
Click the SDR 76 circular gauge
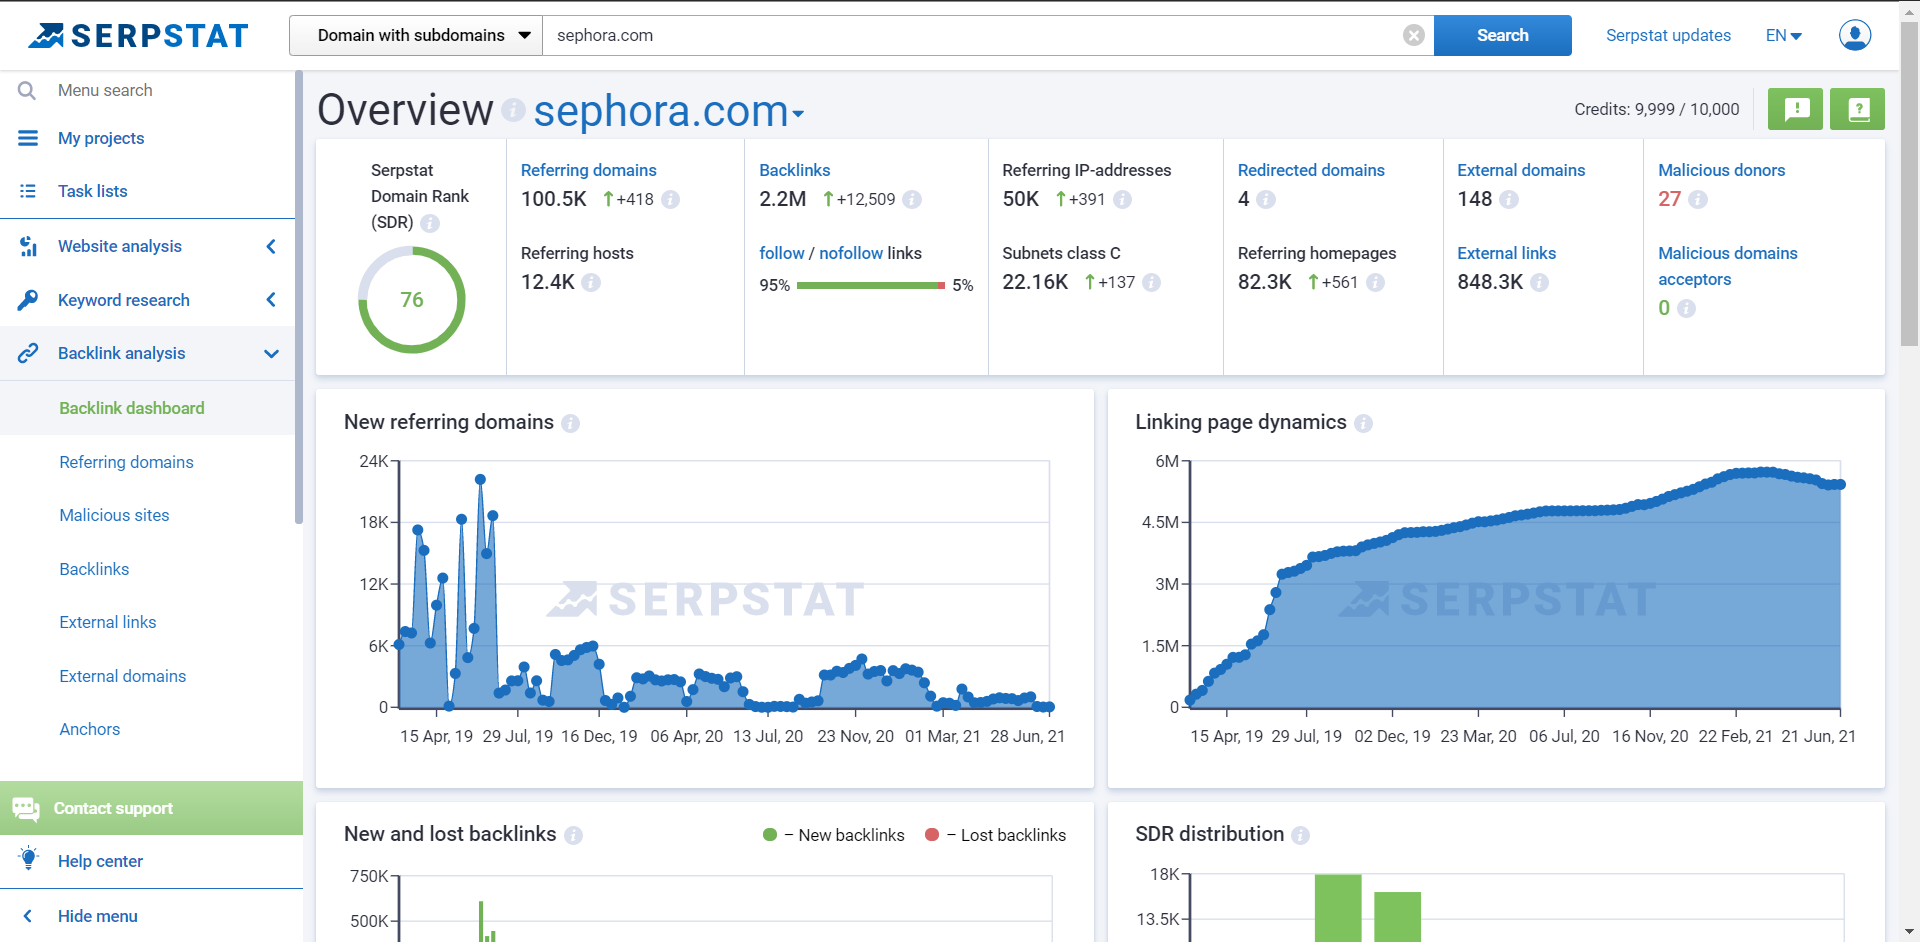tap(411, 300)
